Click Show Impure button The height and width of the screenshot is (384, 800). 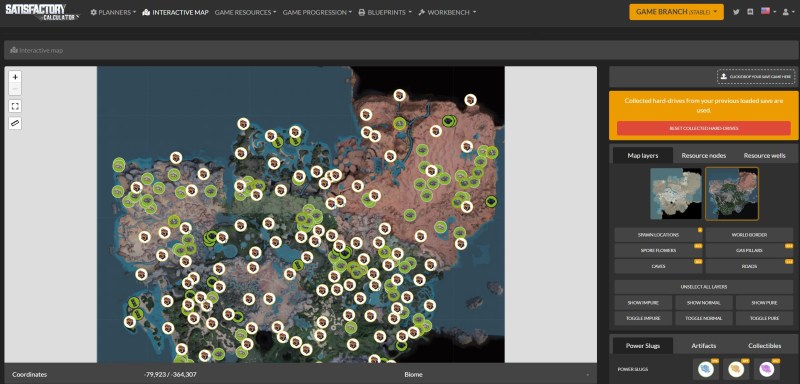pyautogui.click(x=643, y=303)
